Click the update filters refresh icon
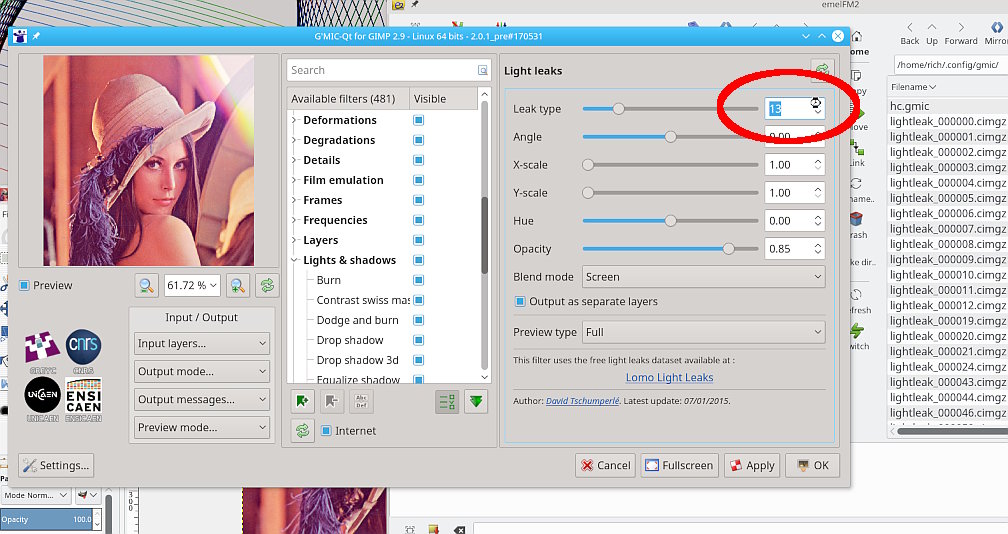The height and width of the screenshot is (534, 1008). tap(302, 431)
